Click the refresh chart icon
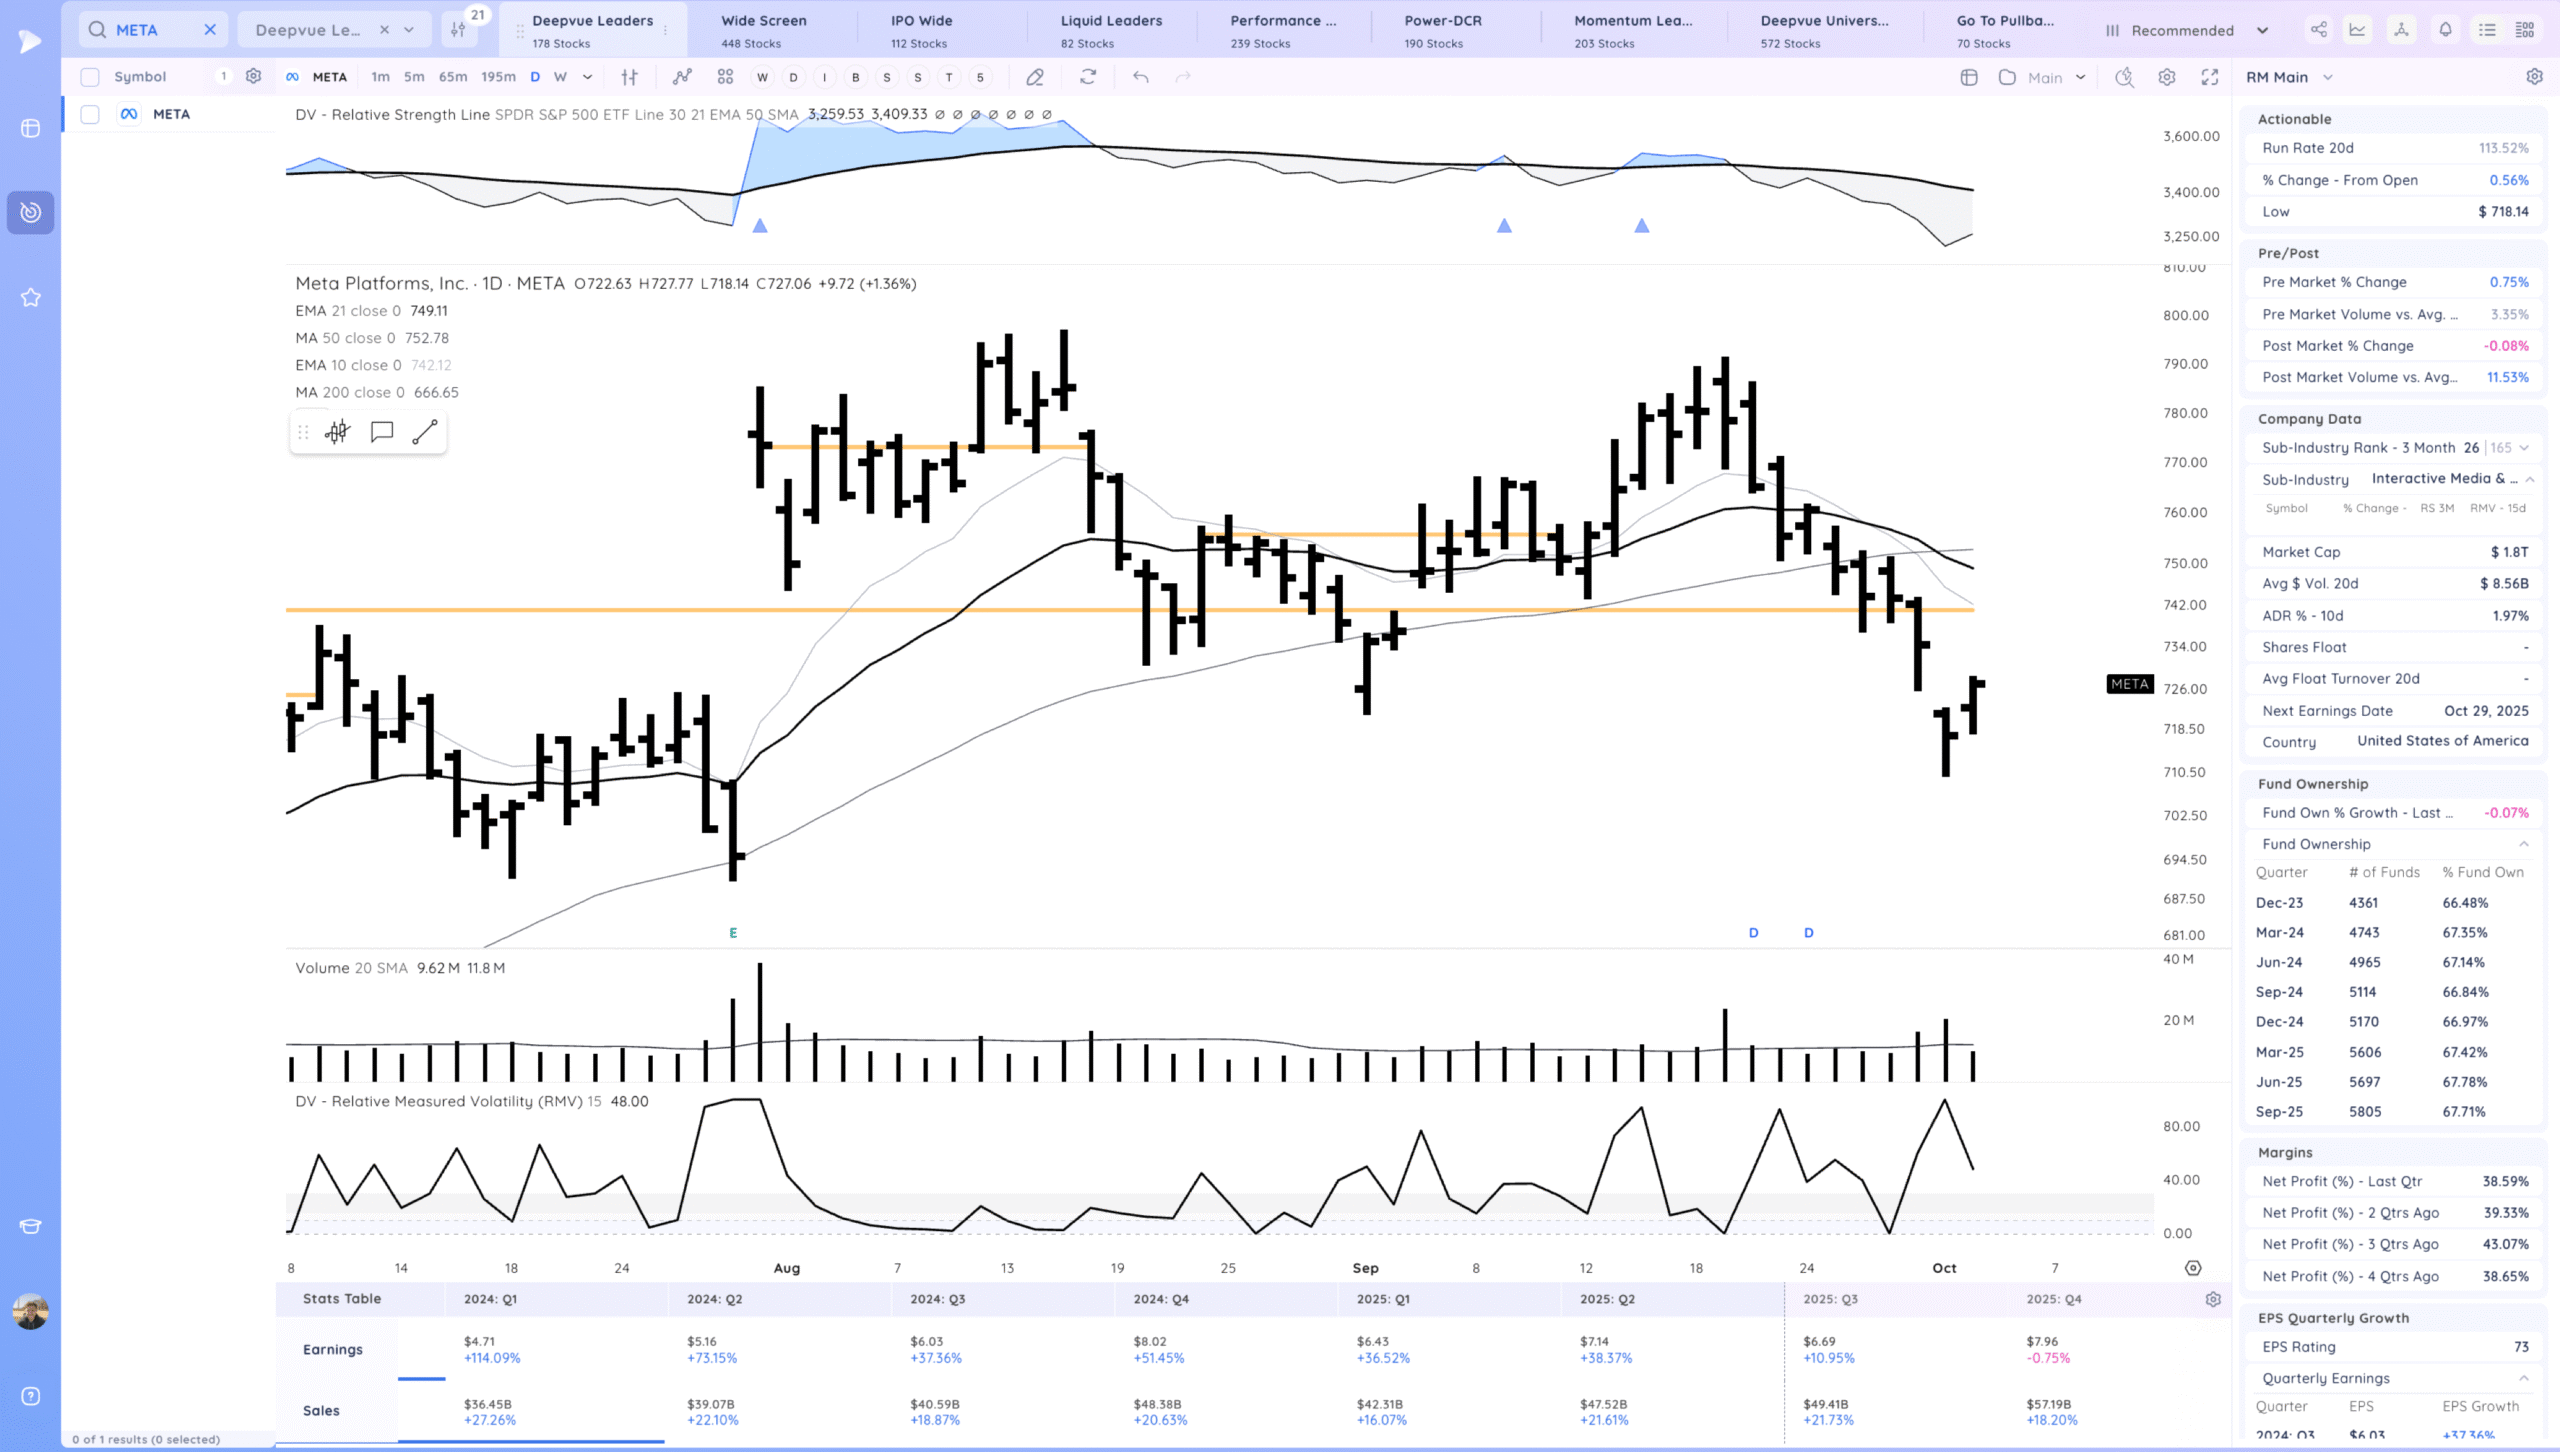 [1088, 77]
